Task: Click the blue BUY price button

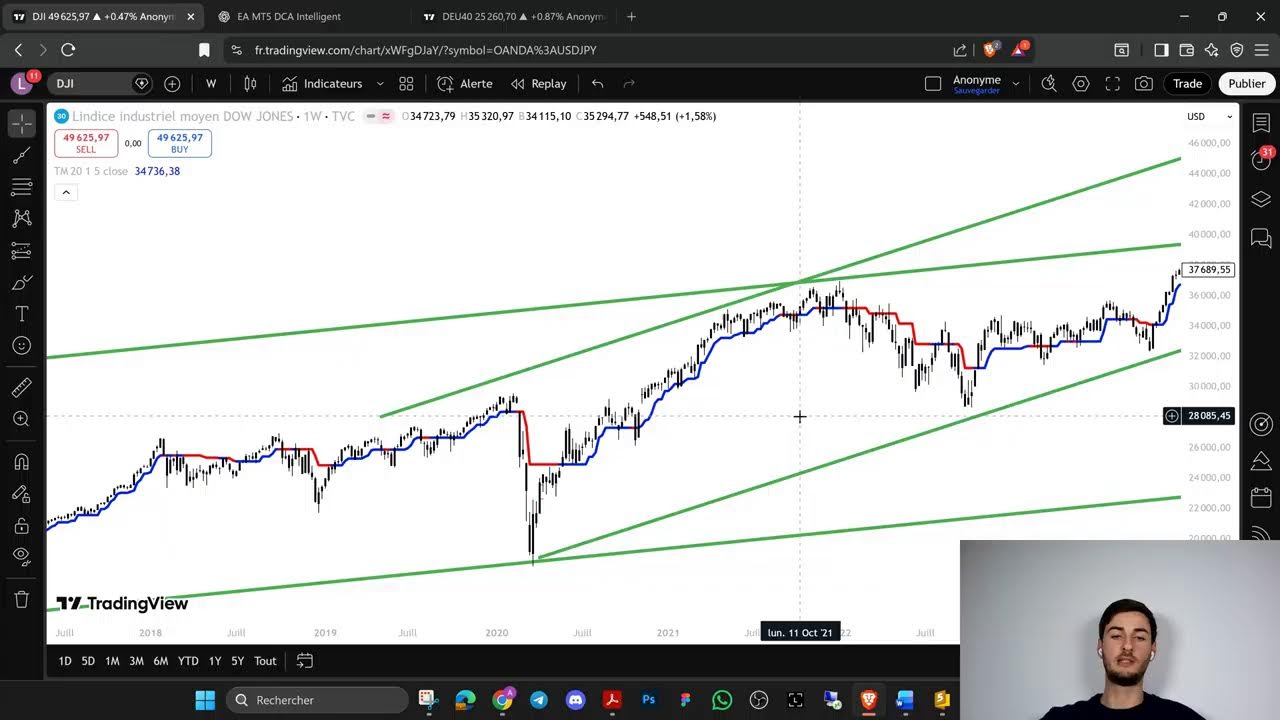Action: [x=179, y=143]
